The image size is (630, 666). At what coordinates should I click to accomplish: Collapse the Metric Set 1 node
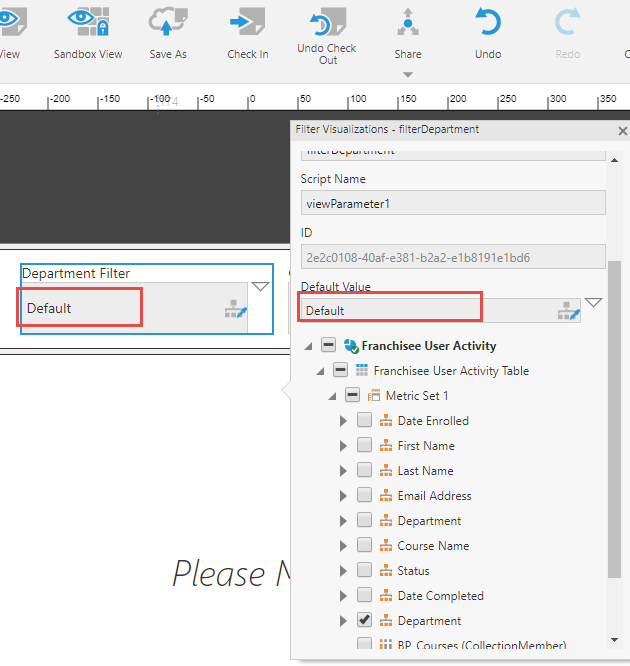[333, 397]
